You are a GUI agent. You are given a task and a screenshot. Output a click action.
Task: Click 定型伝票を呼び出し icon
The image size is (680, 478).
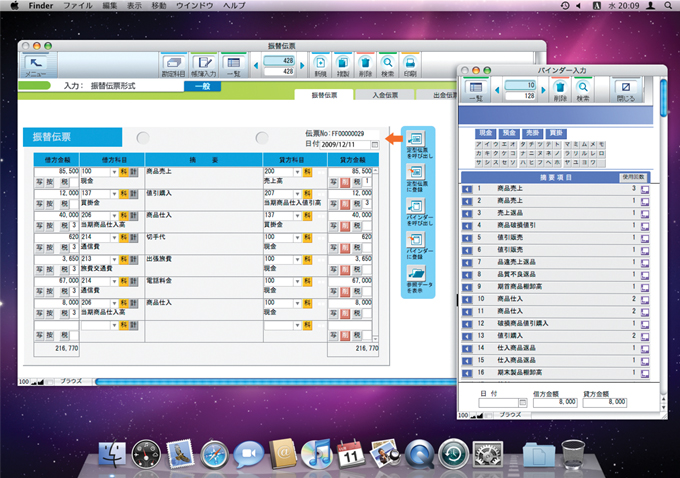[416, 138]
